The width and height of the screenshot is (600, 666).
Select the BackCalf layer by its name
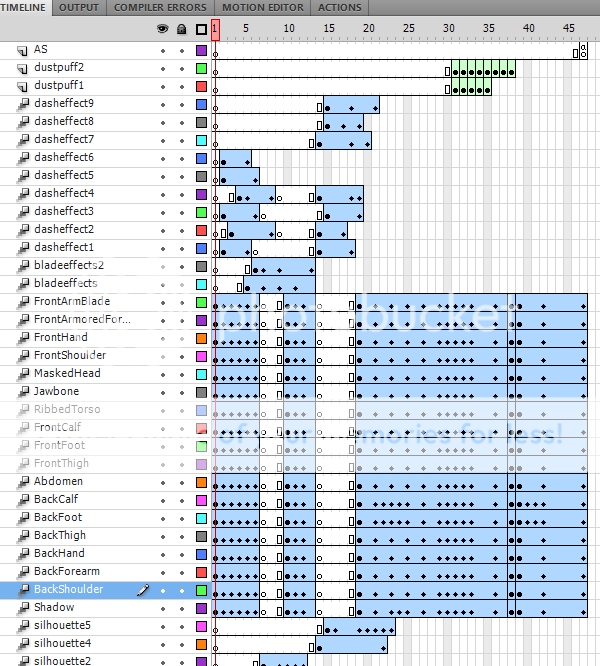click(x=56, y=499)
